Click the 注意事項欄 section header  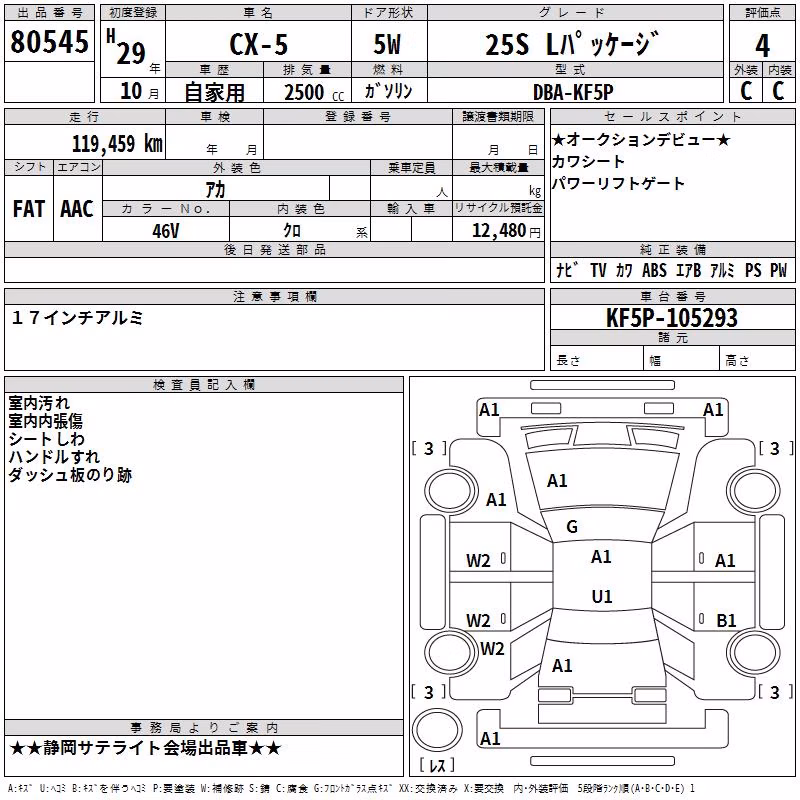pos(275,296)
